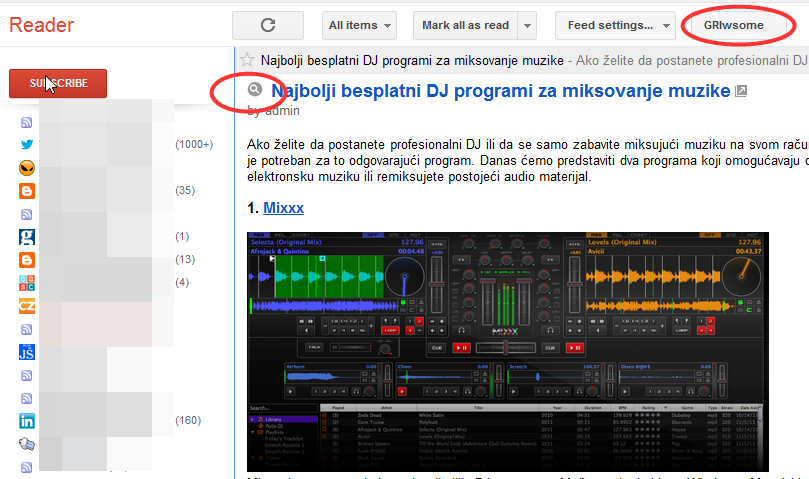
Task: Open the article title link Najbolji besplatni DJ programi
Action: click(500, 91)
